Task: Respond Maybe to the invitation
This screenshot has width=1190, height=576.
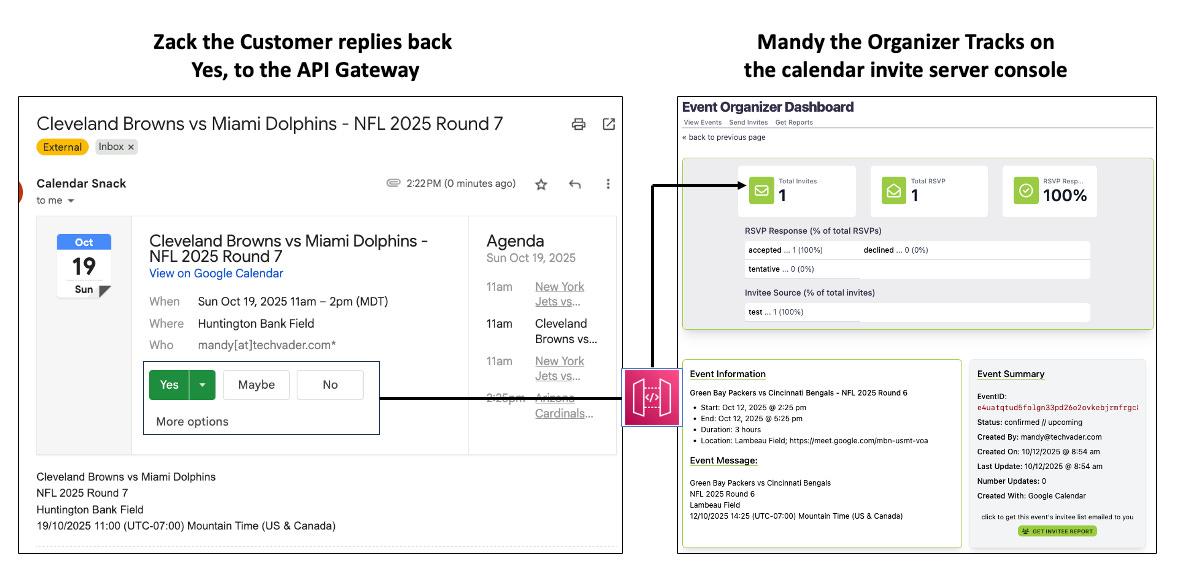Action: click(257, 386)
